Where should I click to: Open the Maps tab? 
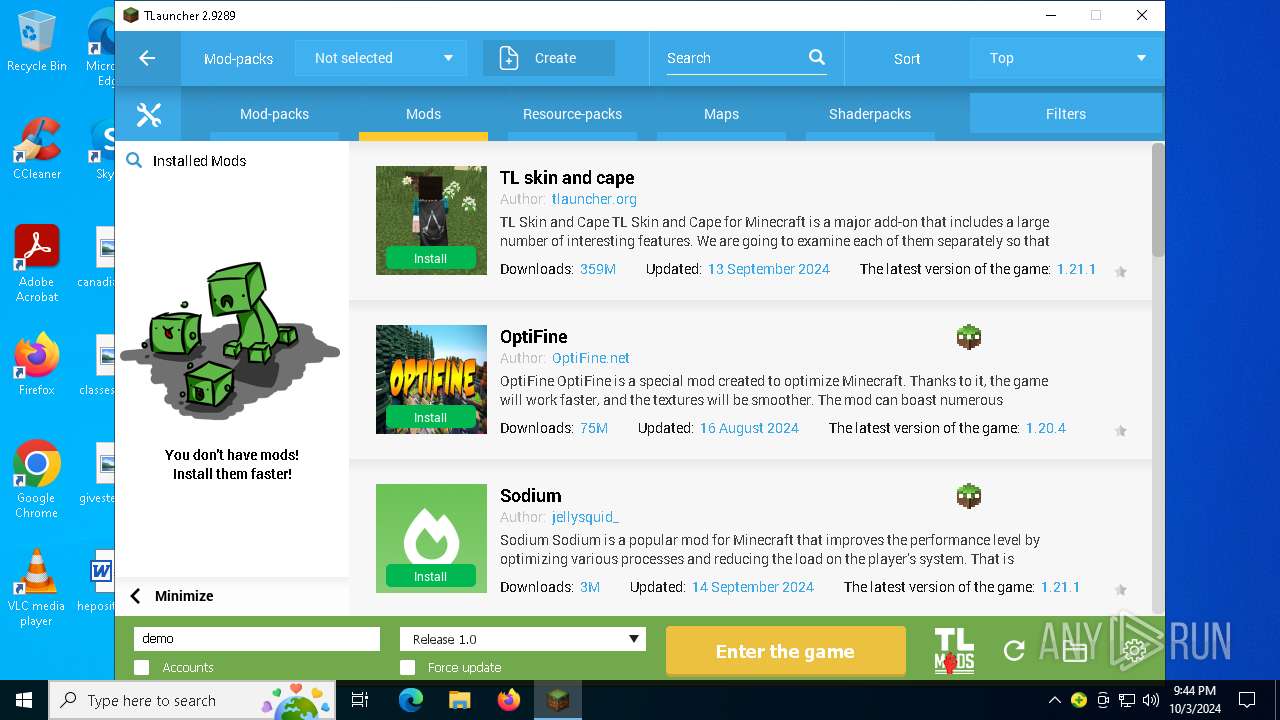pyautogui.click(x=721, y=114)
